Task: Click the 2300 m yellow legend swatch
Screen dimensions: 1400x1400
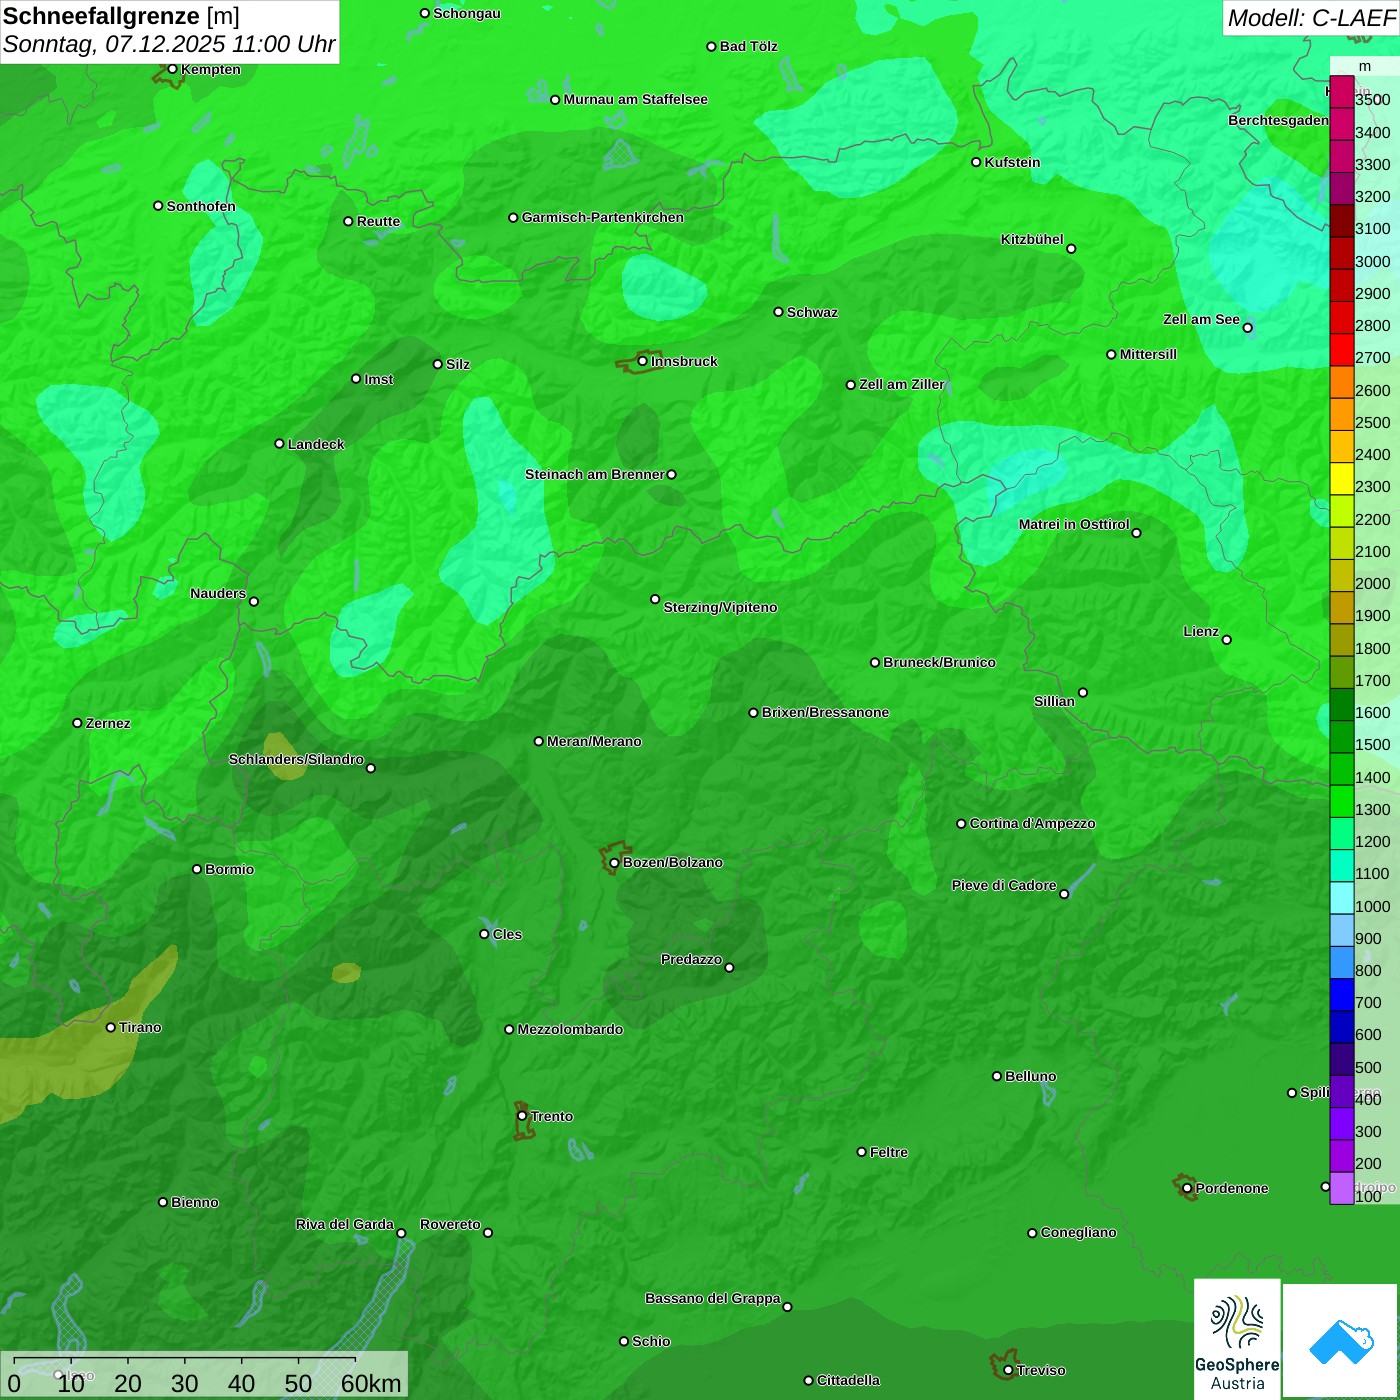Action: click(1342, 479)
